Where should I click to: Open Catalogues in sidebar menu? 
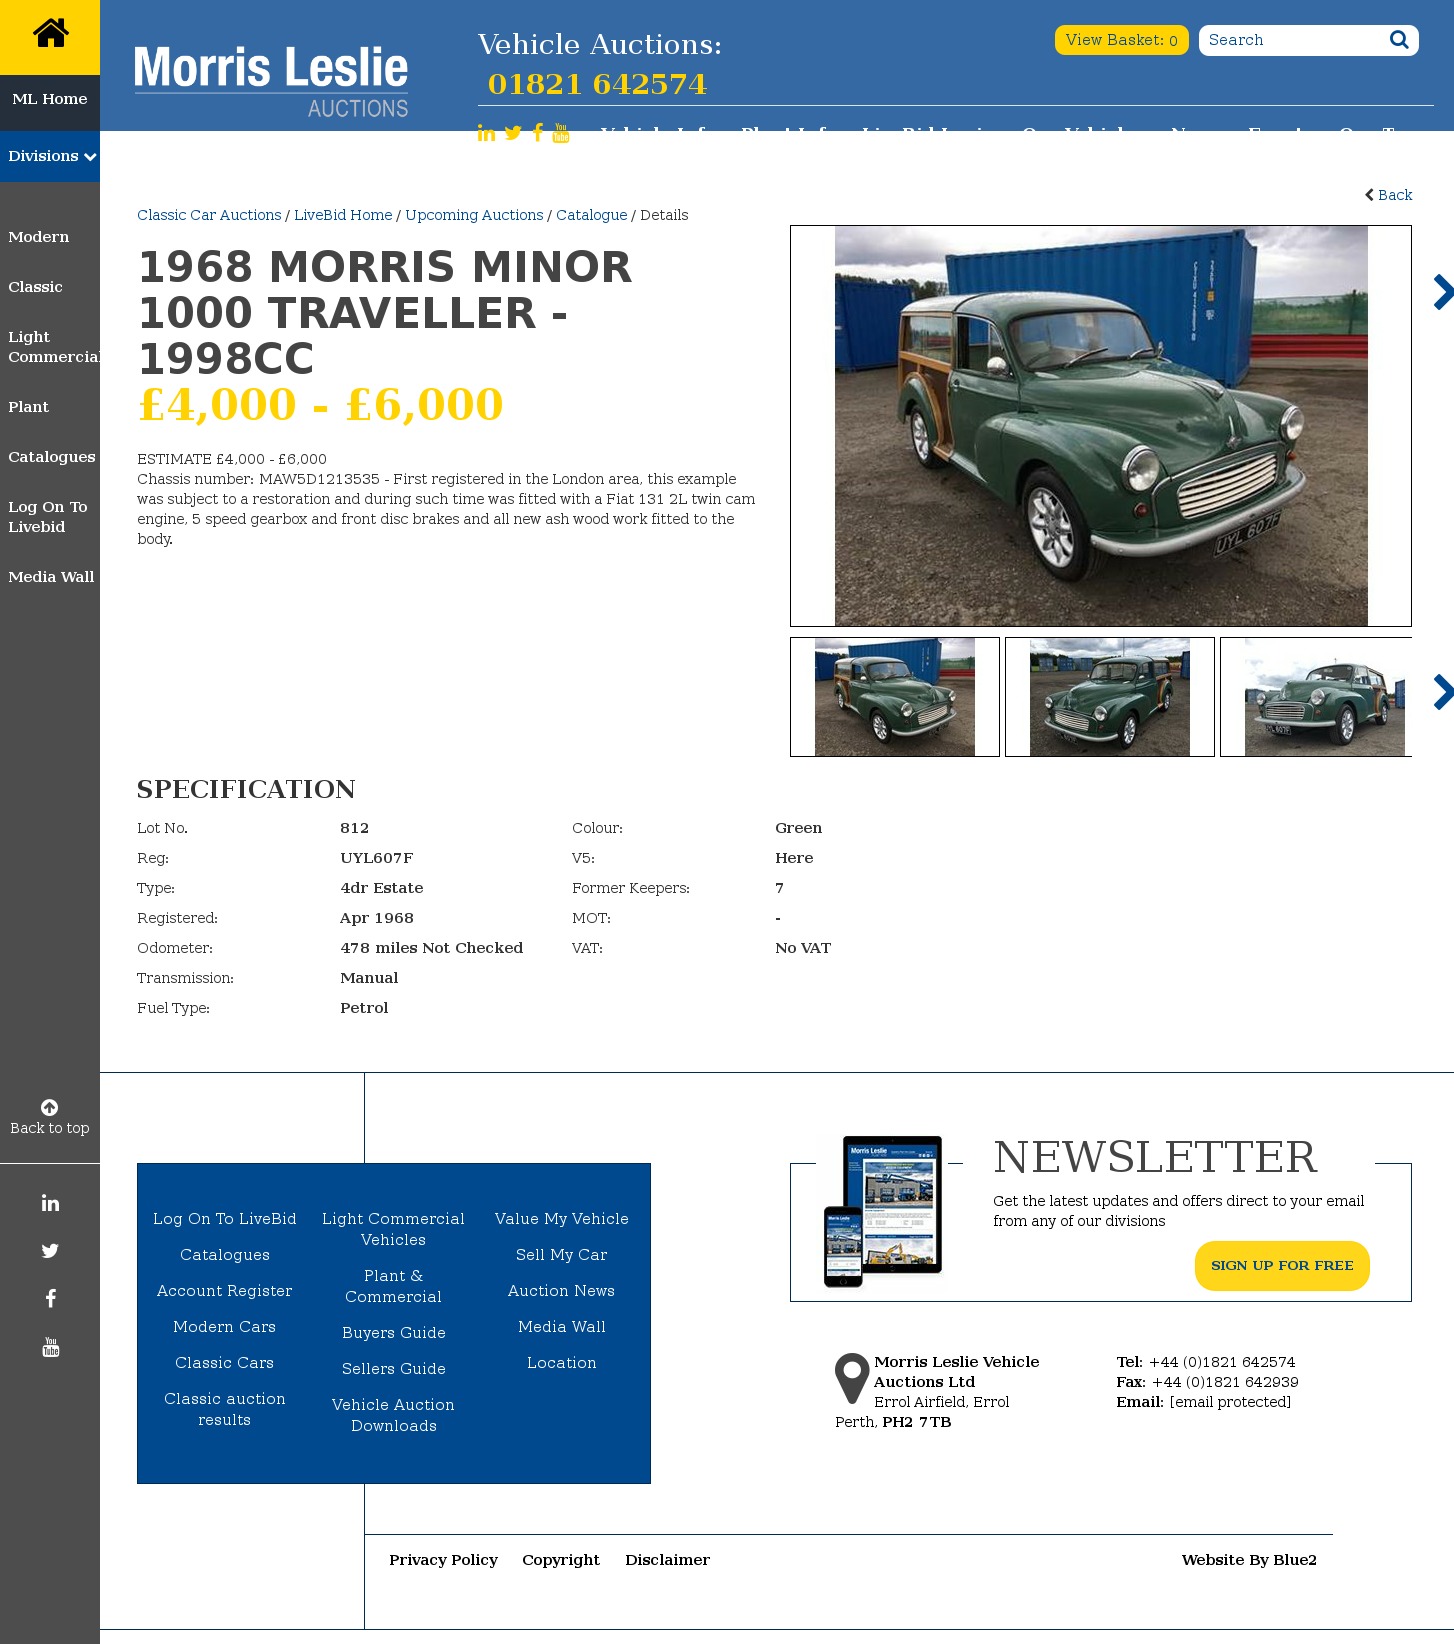[52, 457]
